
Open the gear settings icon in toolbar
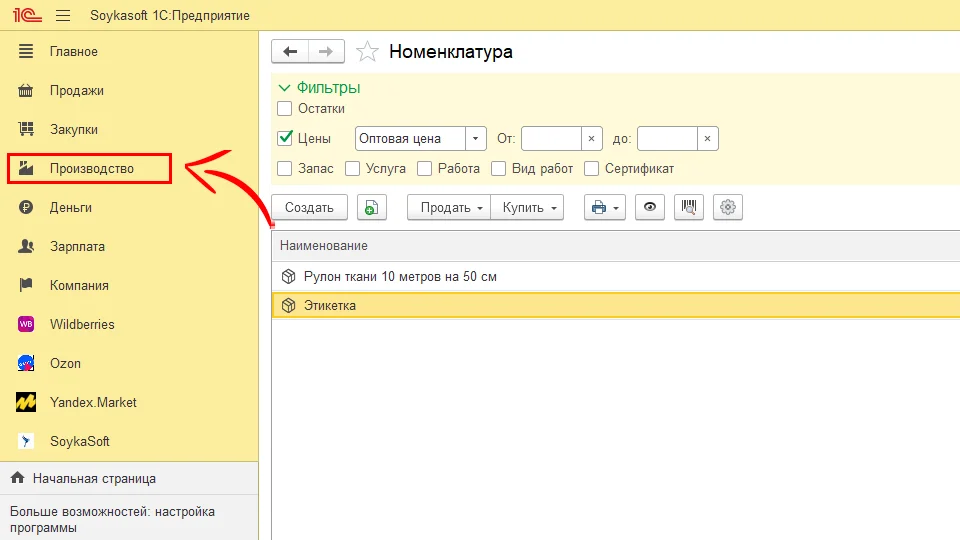point(728,207)
